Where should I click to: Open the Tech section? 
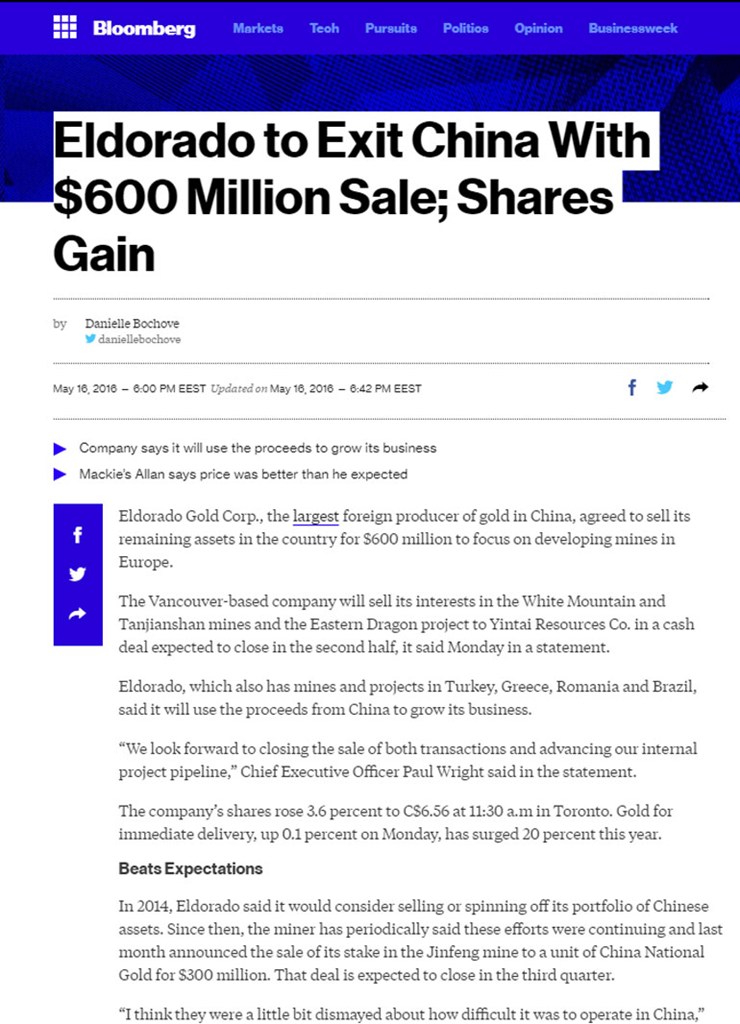point(324,29)
